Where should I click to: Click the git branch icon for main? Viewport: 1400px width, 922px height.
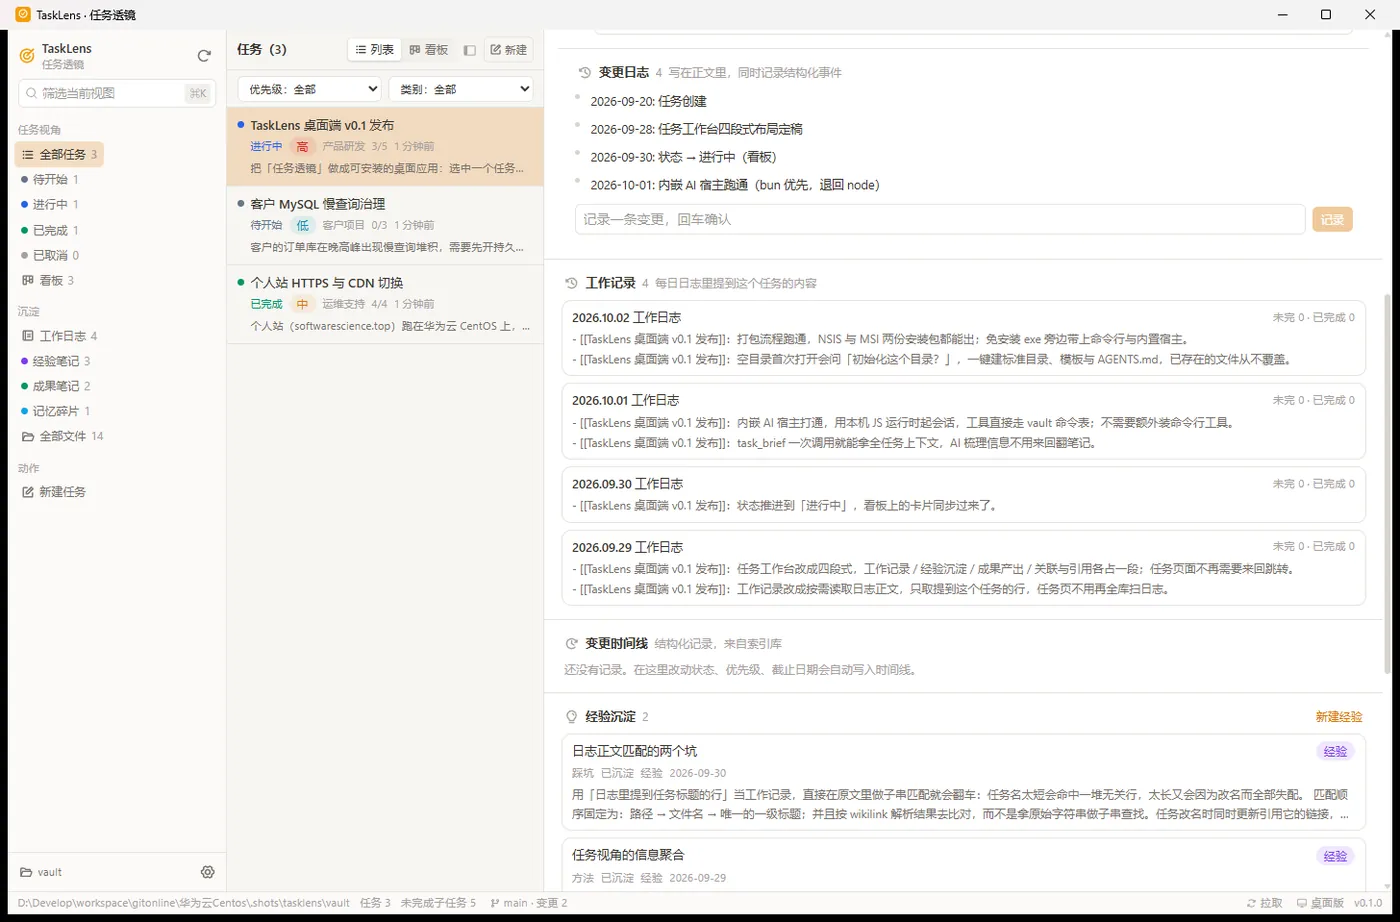(x=495, y=903)
